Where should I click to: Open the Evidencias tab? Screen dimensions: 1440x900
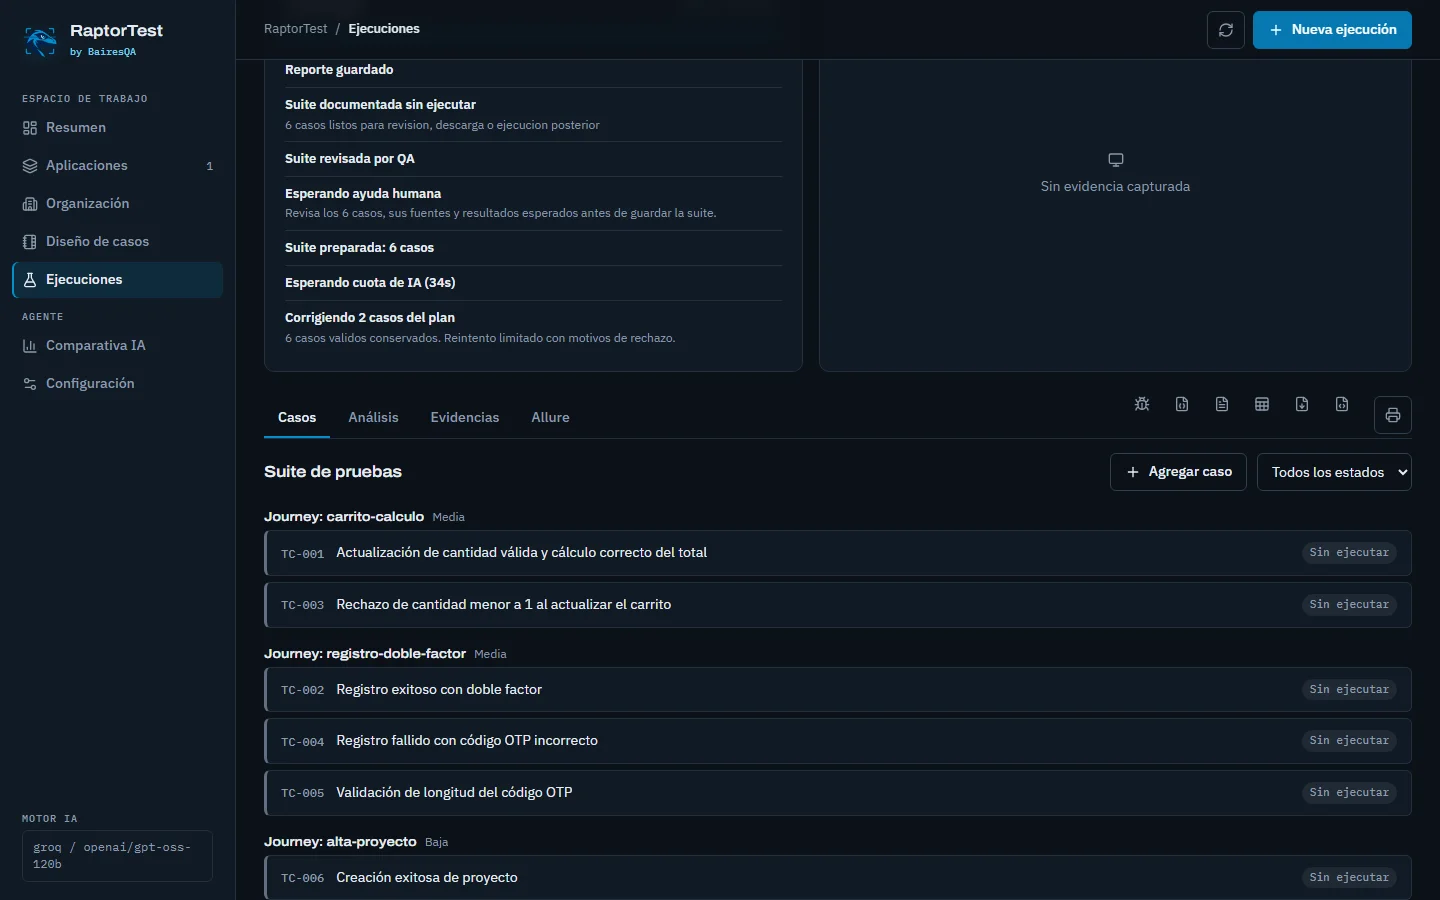[x=465, y=418]
